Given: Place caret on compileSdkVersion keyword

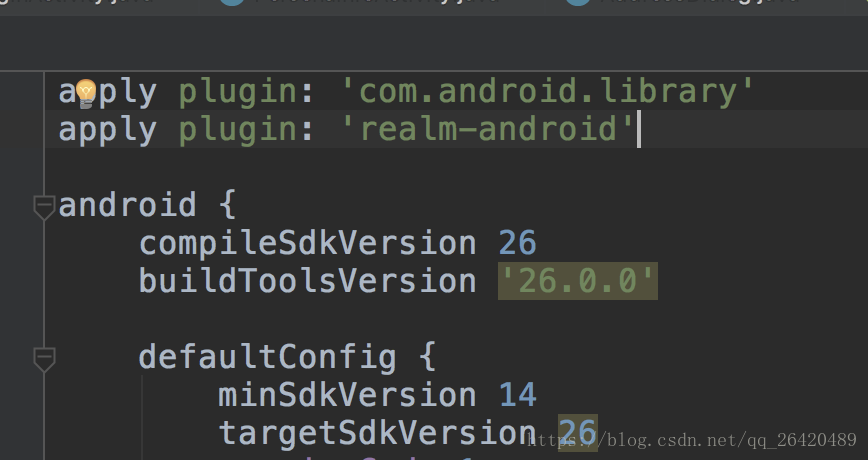Looking at the screenshot, I should (x=308, y=244).
